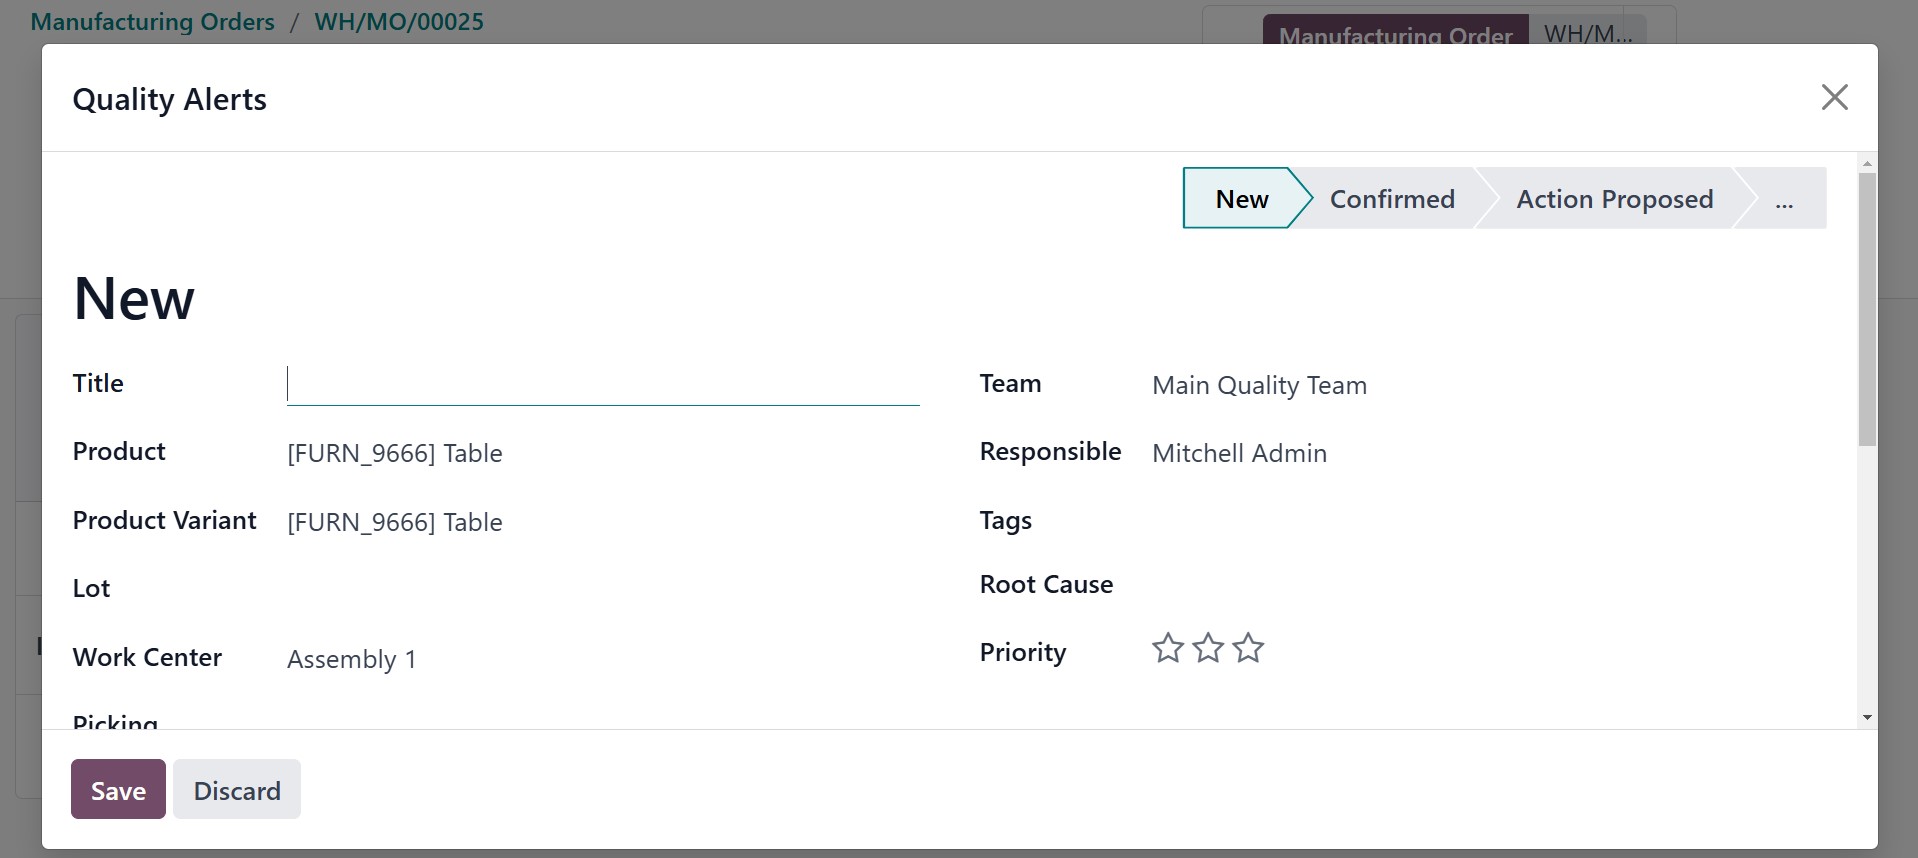1918x858 pixels.
Task: Click the Tags field
Action: coord(1480,521)
